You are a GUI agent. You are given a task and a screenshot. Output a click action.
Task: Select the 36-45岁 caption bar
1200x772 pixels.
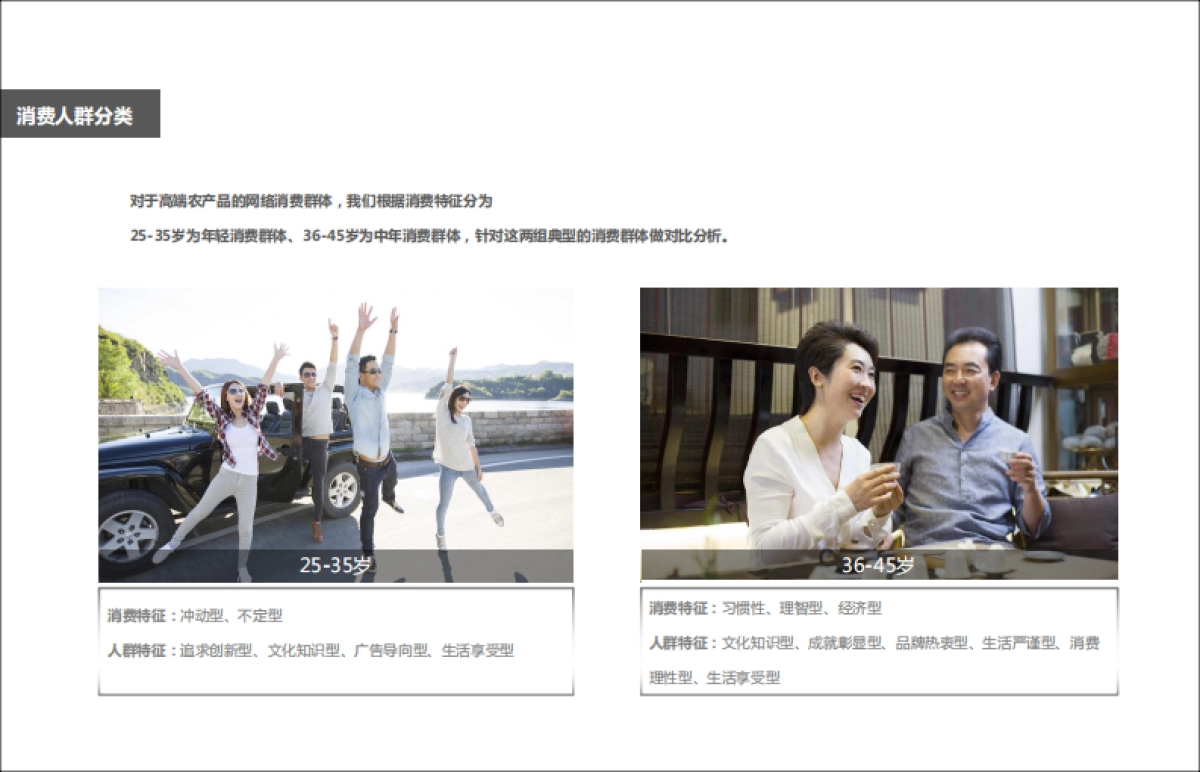(x=878, y=565)
